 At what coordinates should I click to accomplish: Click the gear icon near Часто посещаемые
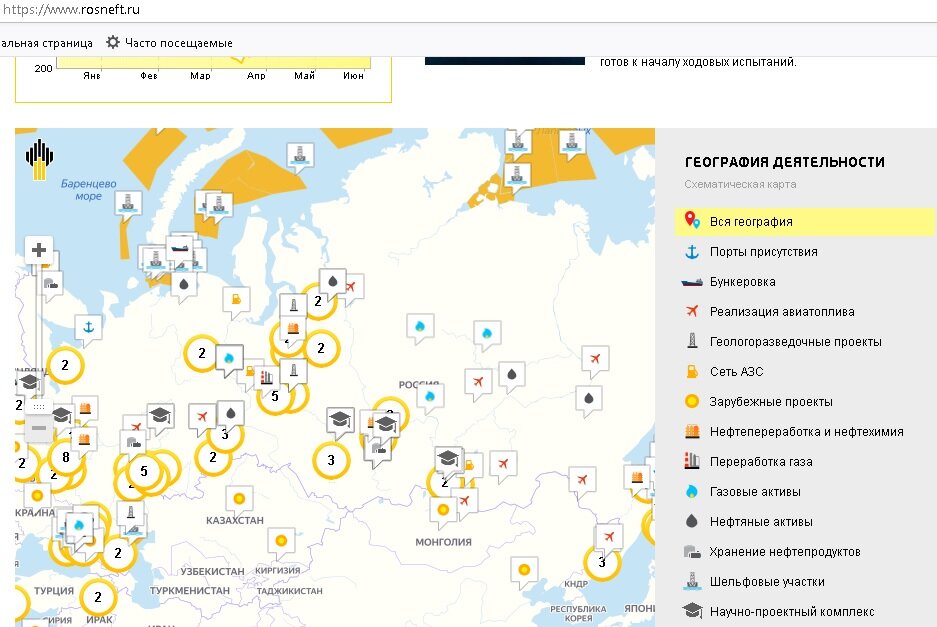coord(113,43)
